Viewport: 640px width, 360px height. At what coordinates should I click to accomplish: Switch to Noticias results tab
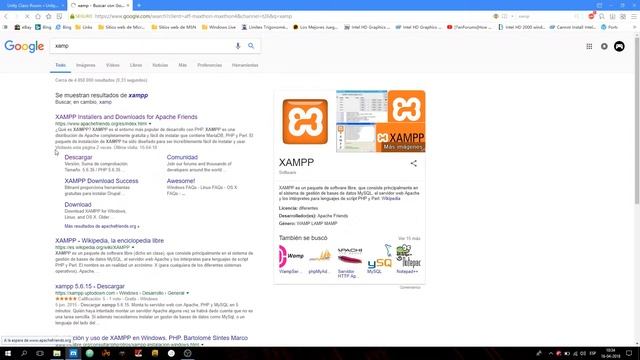pyautogui.click(x=160, y=65)
